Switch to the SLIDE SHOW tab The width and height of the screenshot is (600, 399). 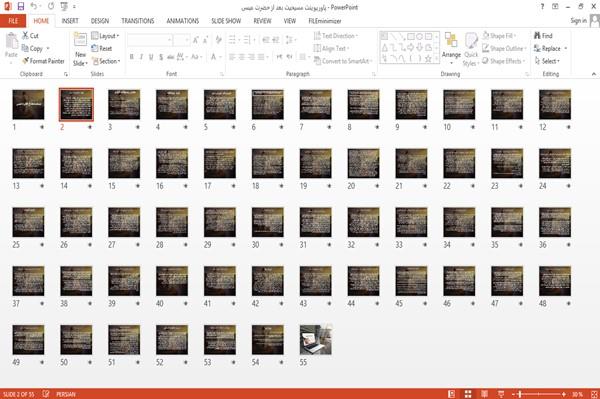tap(226, 21)
